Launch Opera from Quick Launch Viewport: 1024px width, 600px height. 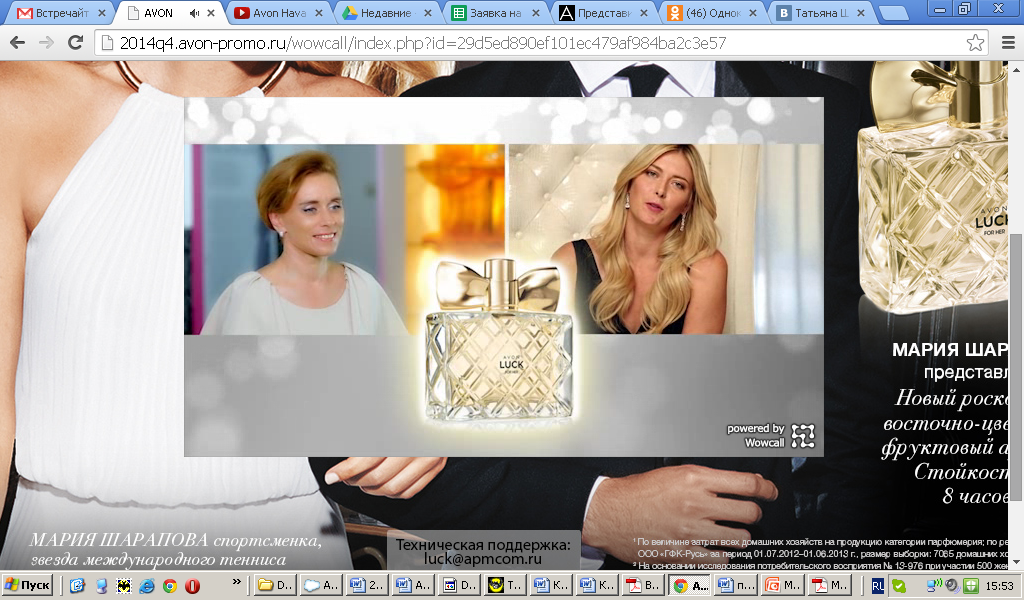[193, 586]
